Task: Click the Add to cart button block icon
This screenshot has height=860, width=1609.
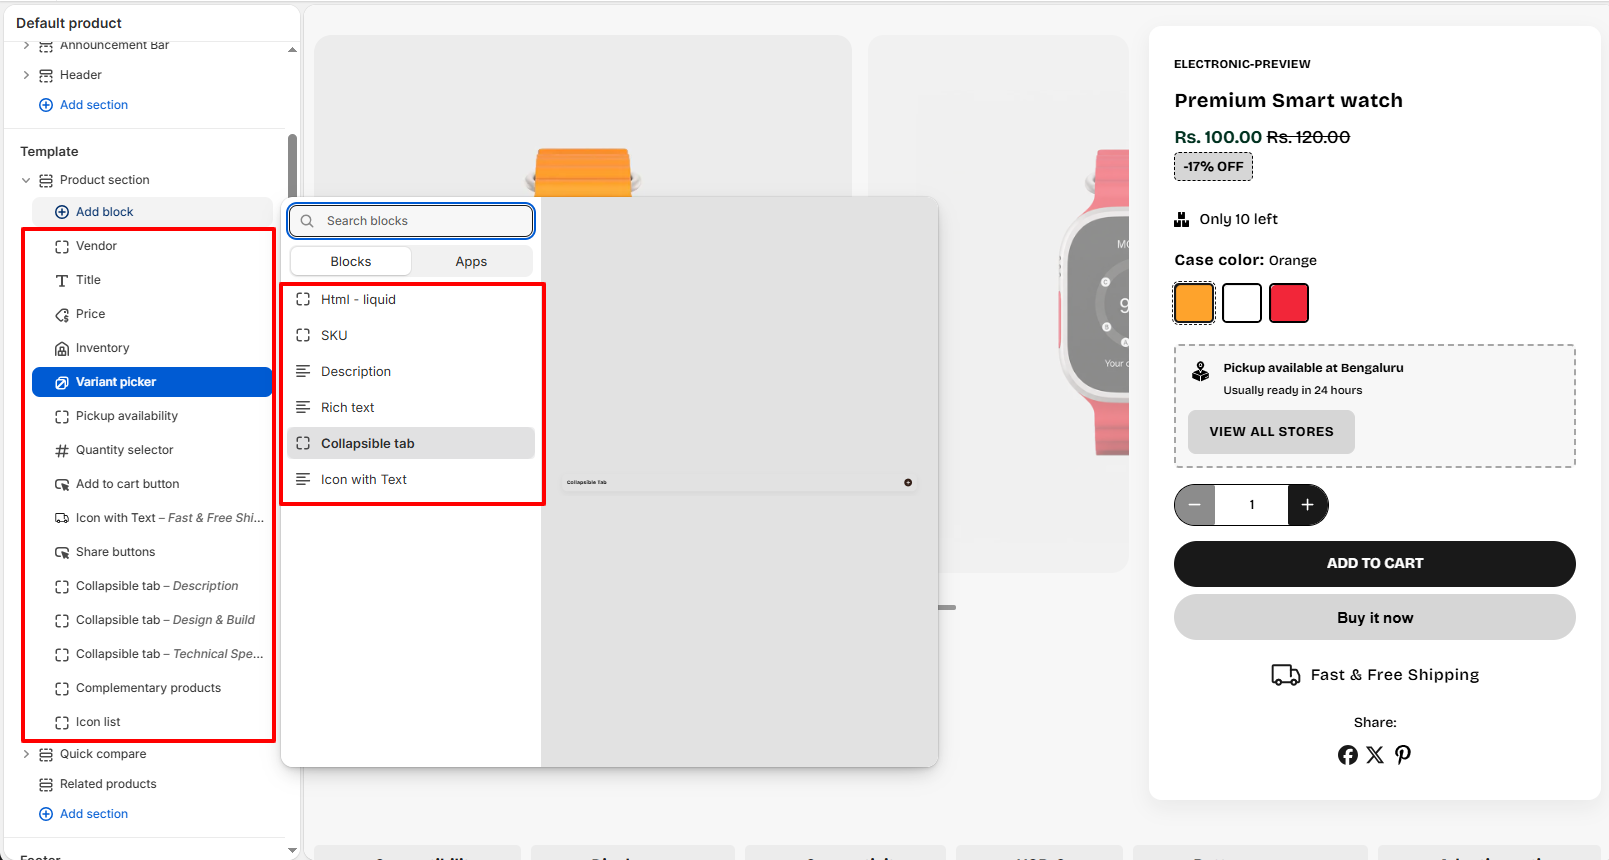Action: point(62,484)
